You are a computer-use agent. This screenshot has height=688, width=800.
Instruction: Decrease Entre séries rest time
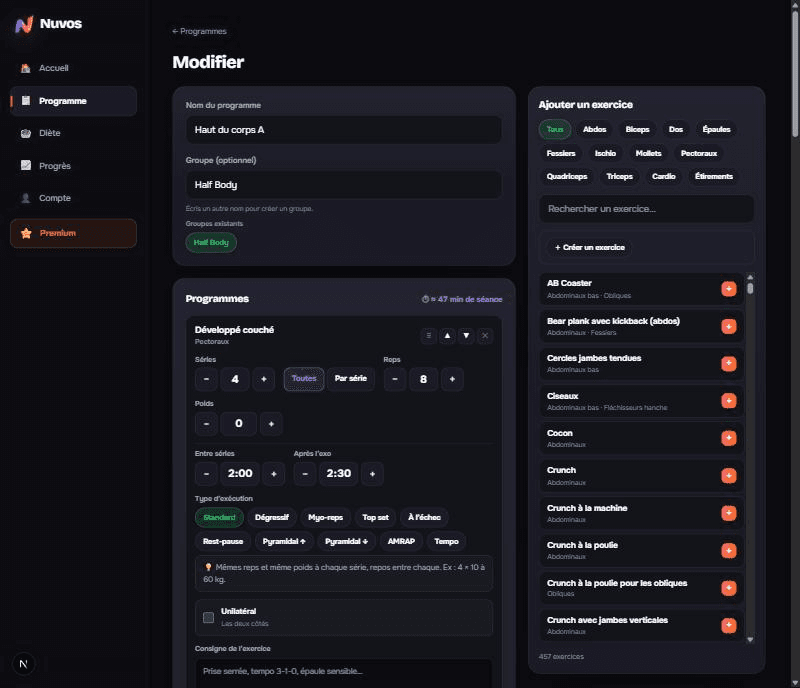[206, 474]
